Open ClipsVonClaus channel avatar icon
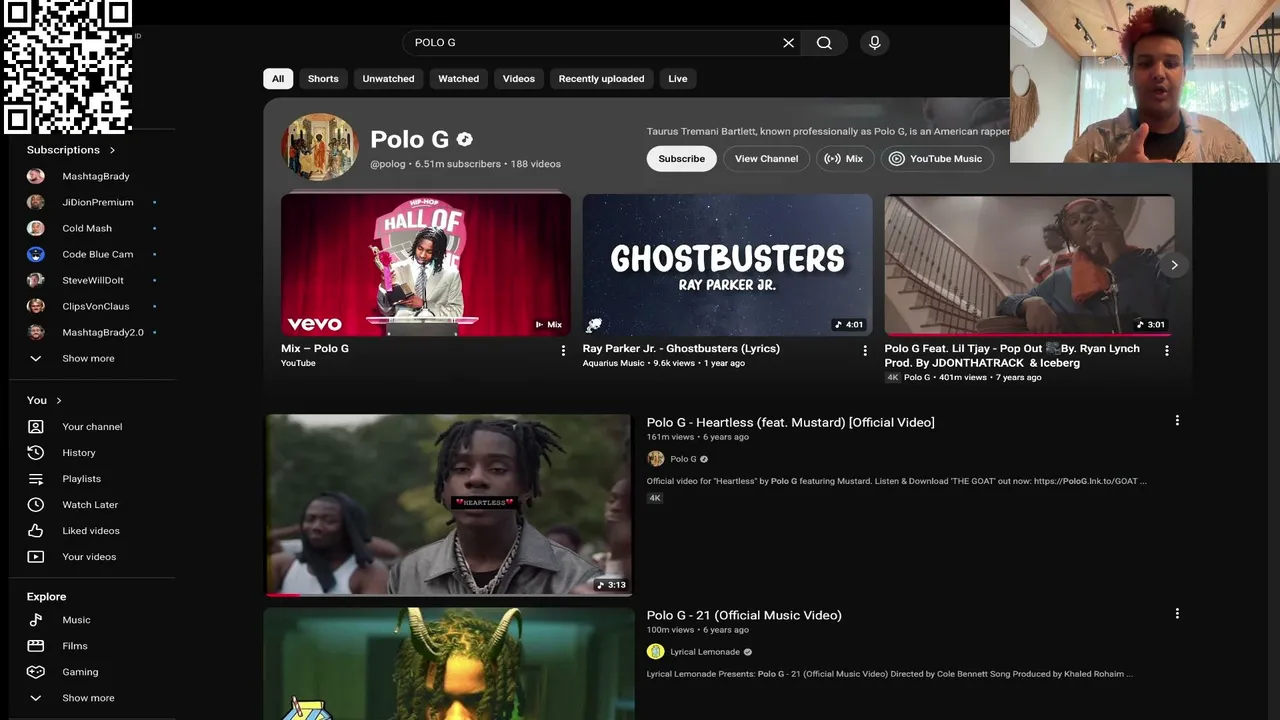This screenshot has height=720, width=1280. [x=36, y=306]
